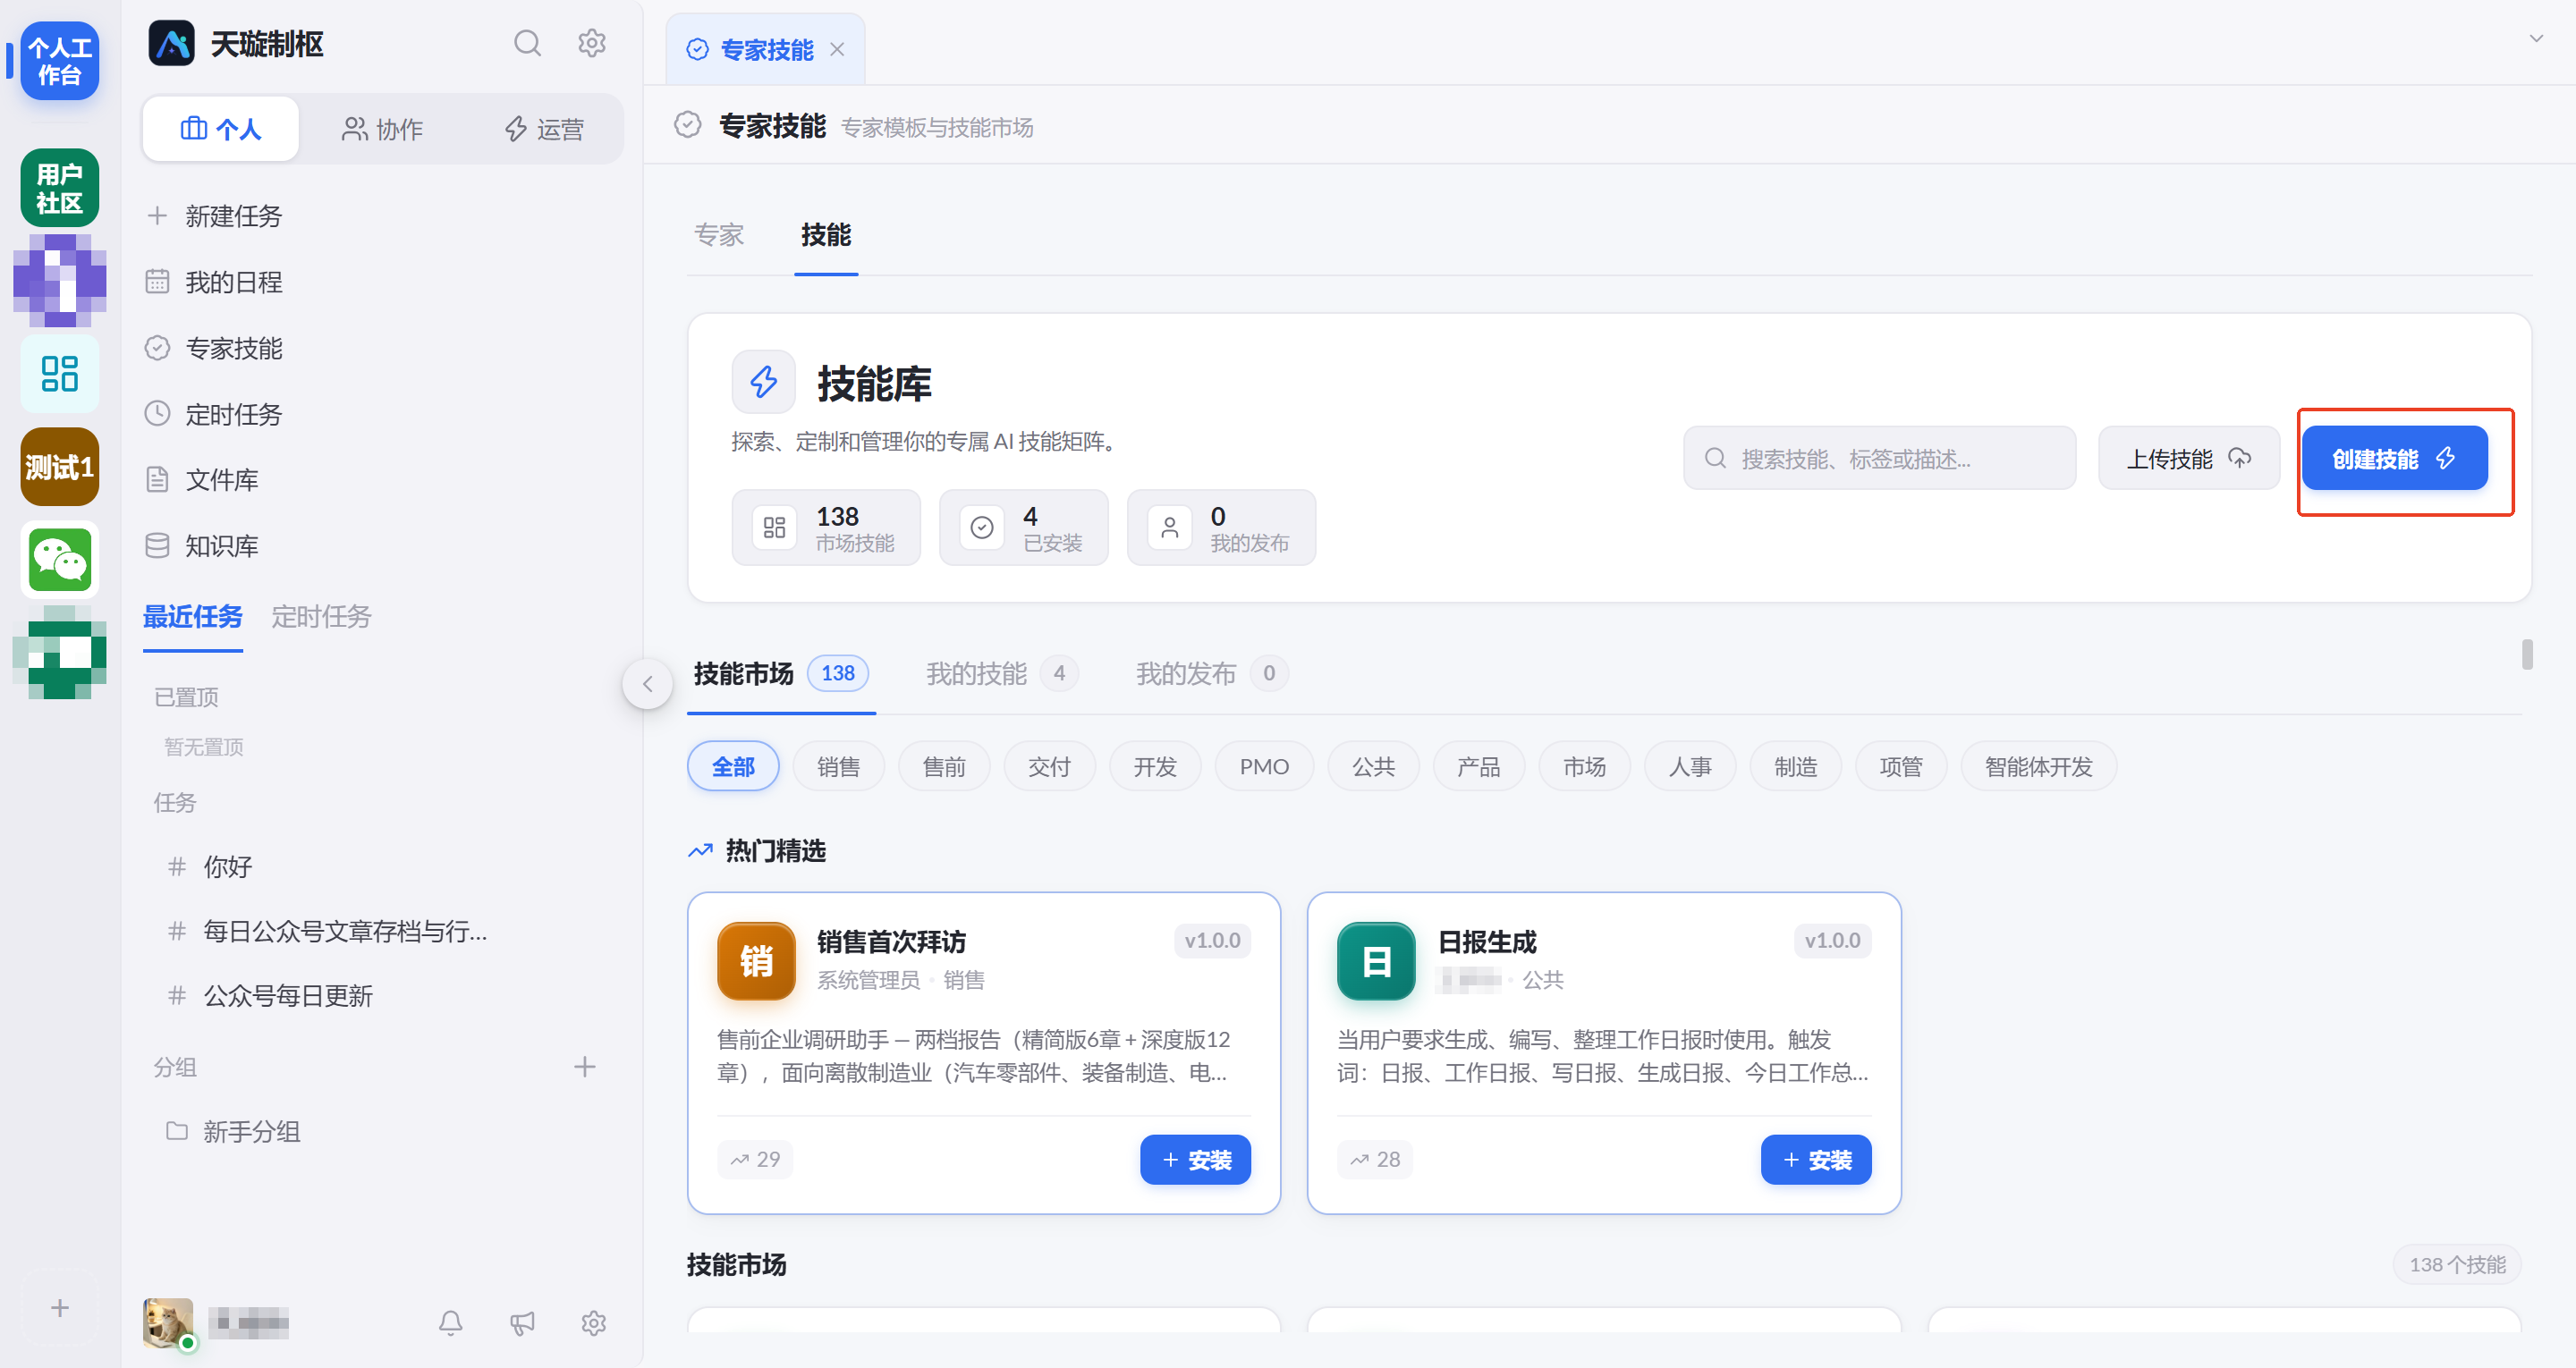Open settings gear next to search
The width and height of the screenshot is (2576, 1368).
point(592,44)
